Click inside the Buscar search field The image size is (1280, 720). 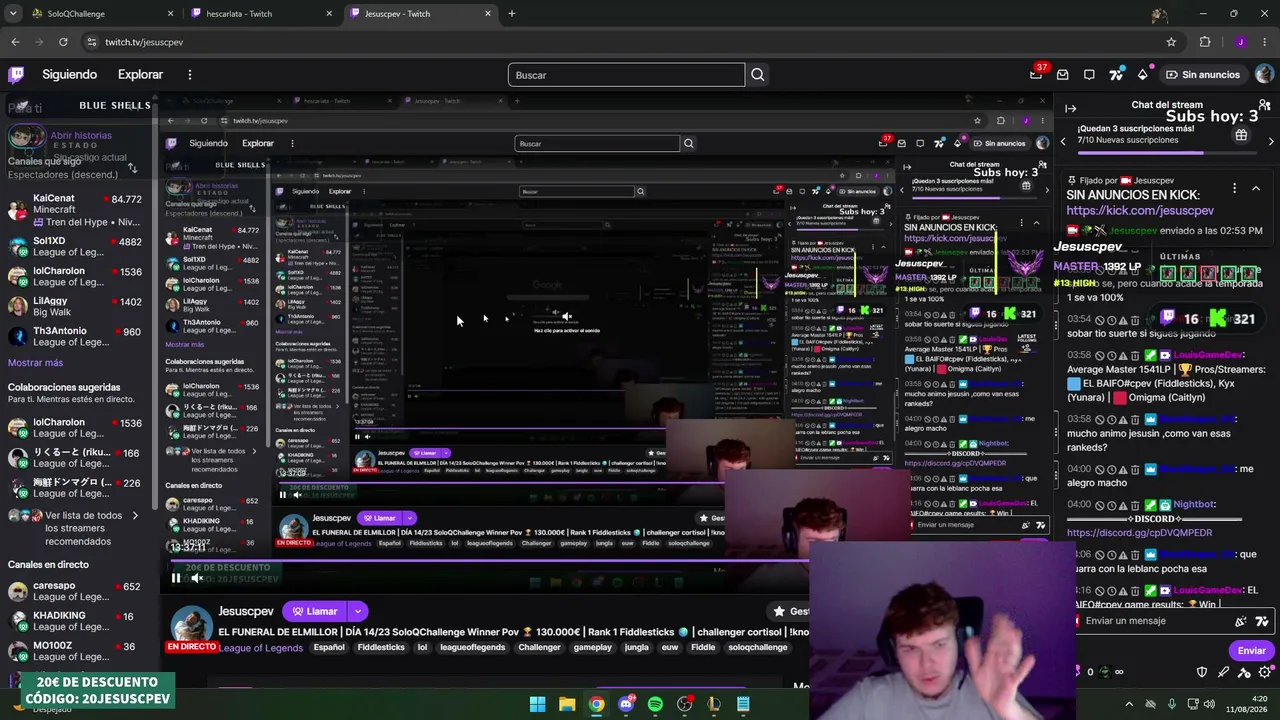pyautogui.click(x=626, y=75)
